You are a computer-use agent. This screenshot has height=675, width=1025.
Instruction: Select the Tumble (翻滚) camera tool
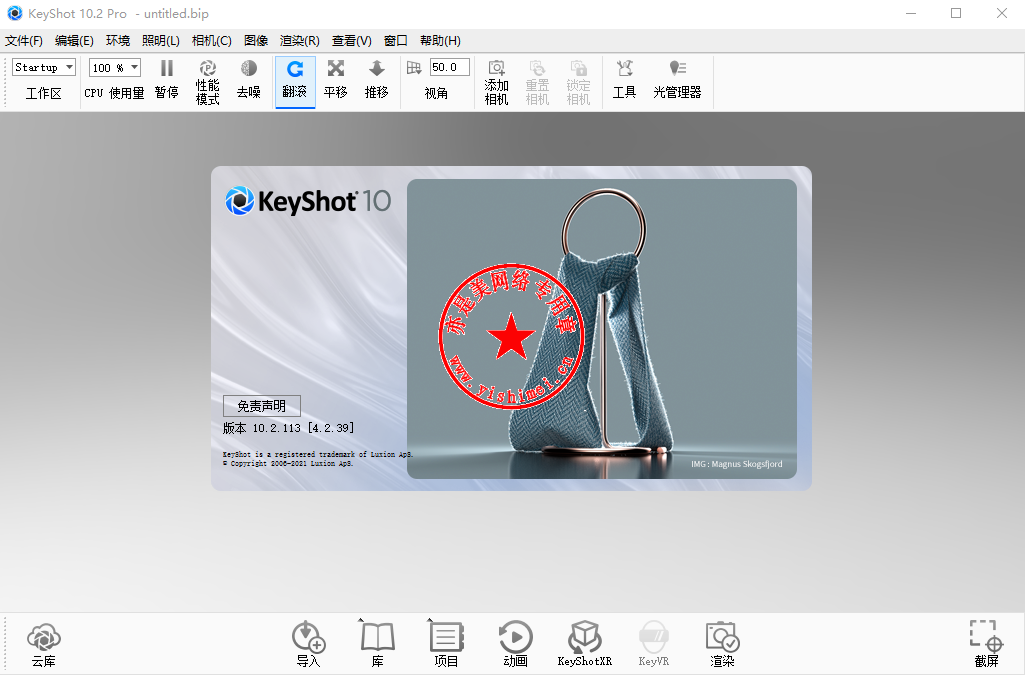point(295,81)
